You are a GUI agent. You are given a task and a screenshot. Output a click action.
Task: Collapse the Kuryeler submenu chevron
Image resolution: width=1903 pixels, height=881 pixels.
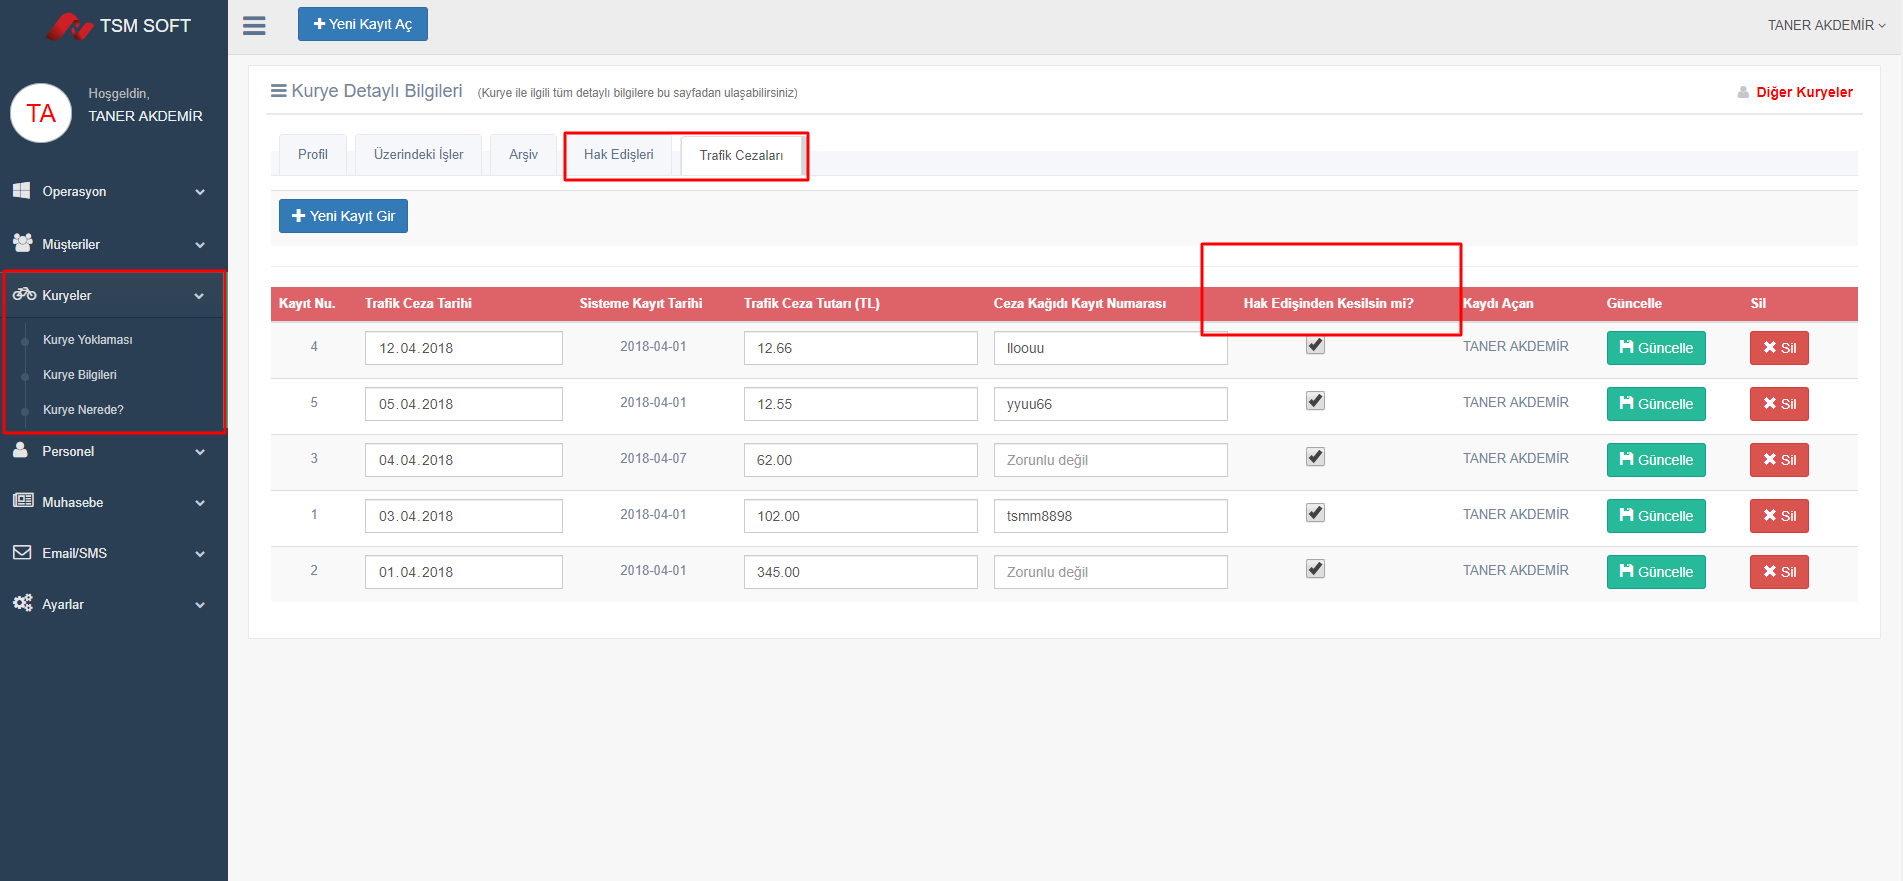point(199,296)
